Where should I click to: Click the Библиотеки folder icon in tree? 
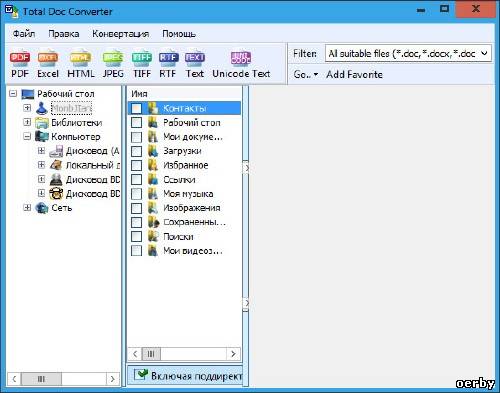pos(42,123)
